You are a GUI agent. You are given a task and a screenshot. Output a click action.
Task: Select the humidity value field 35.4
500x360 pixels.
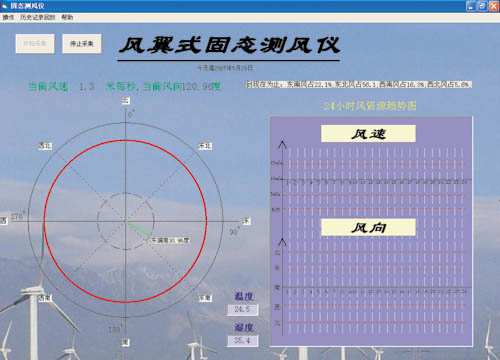pos(242,340)
